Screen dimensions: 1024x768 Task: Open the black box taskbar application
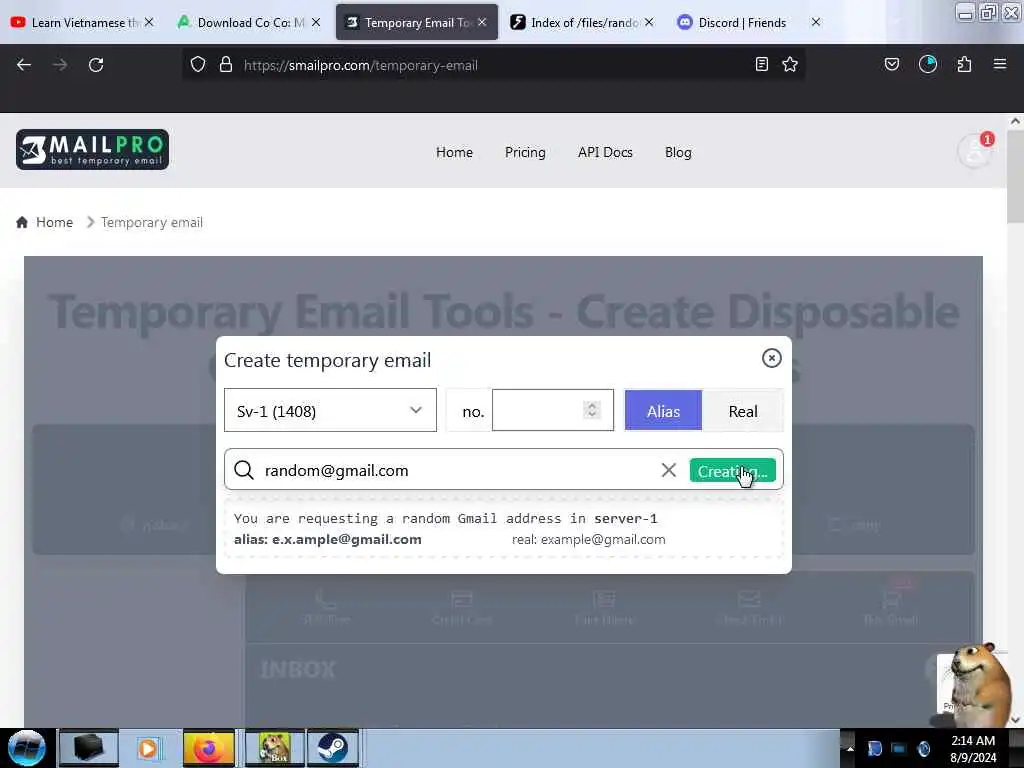pos(89,748)
